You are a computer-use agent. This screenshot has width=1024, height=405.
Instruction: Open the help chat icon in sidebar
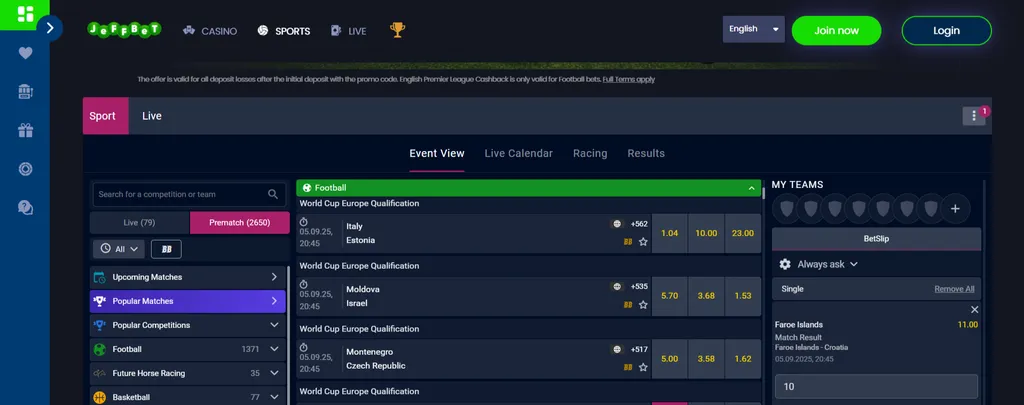25,207
